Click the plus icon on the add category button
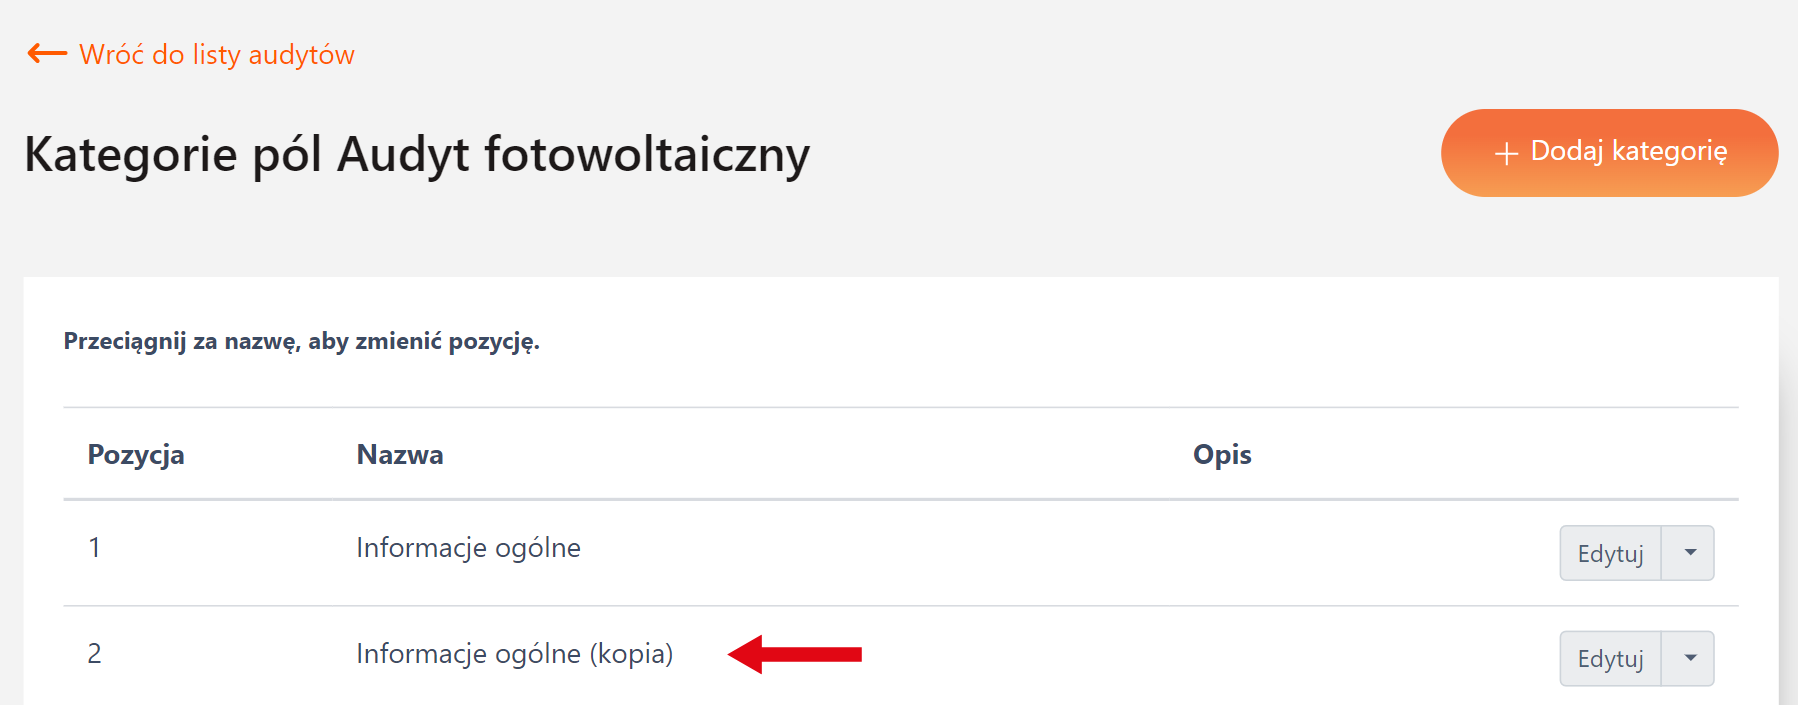 click(x=1506, y=154)
